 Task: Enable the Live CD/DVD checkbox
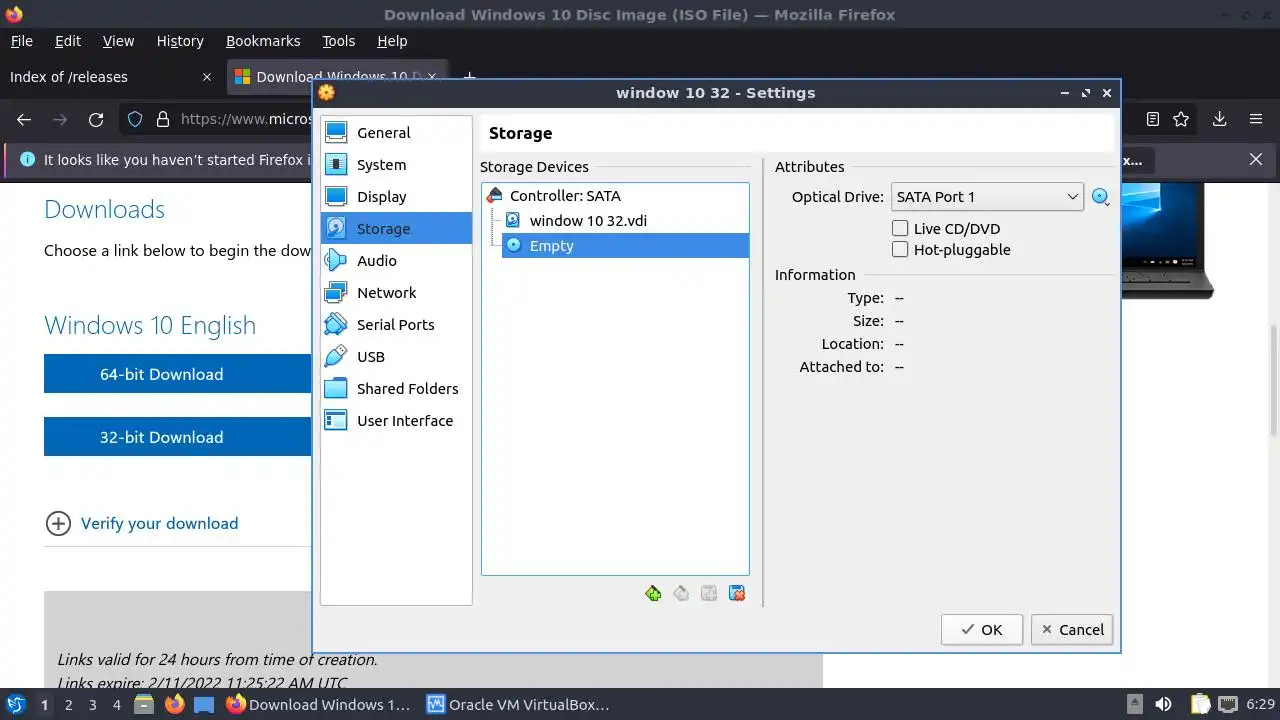pos(900,229)
